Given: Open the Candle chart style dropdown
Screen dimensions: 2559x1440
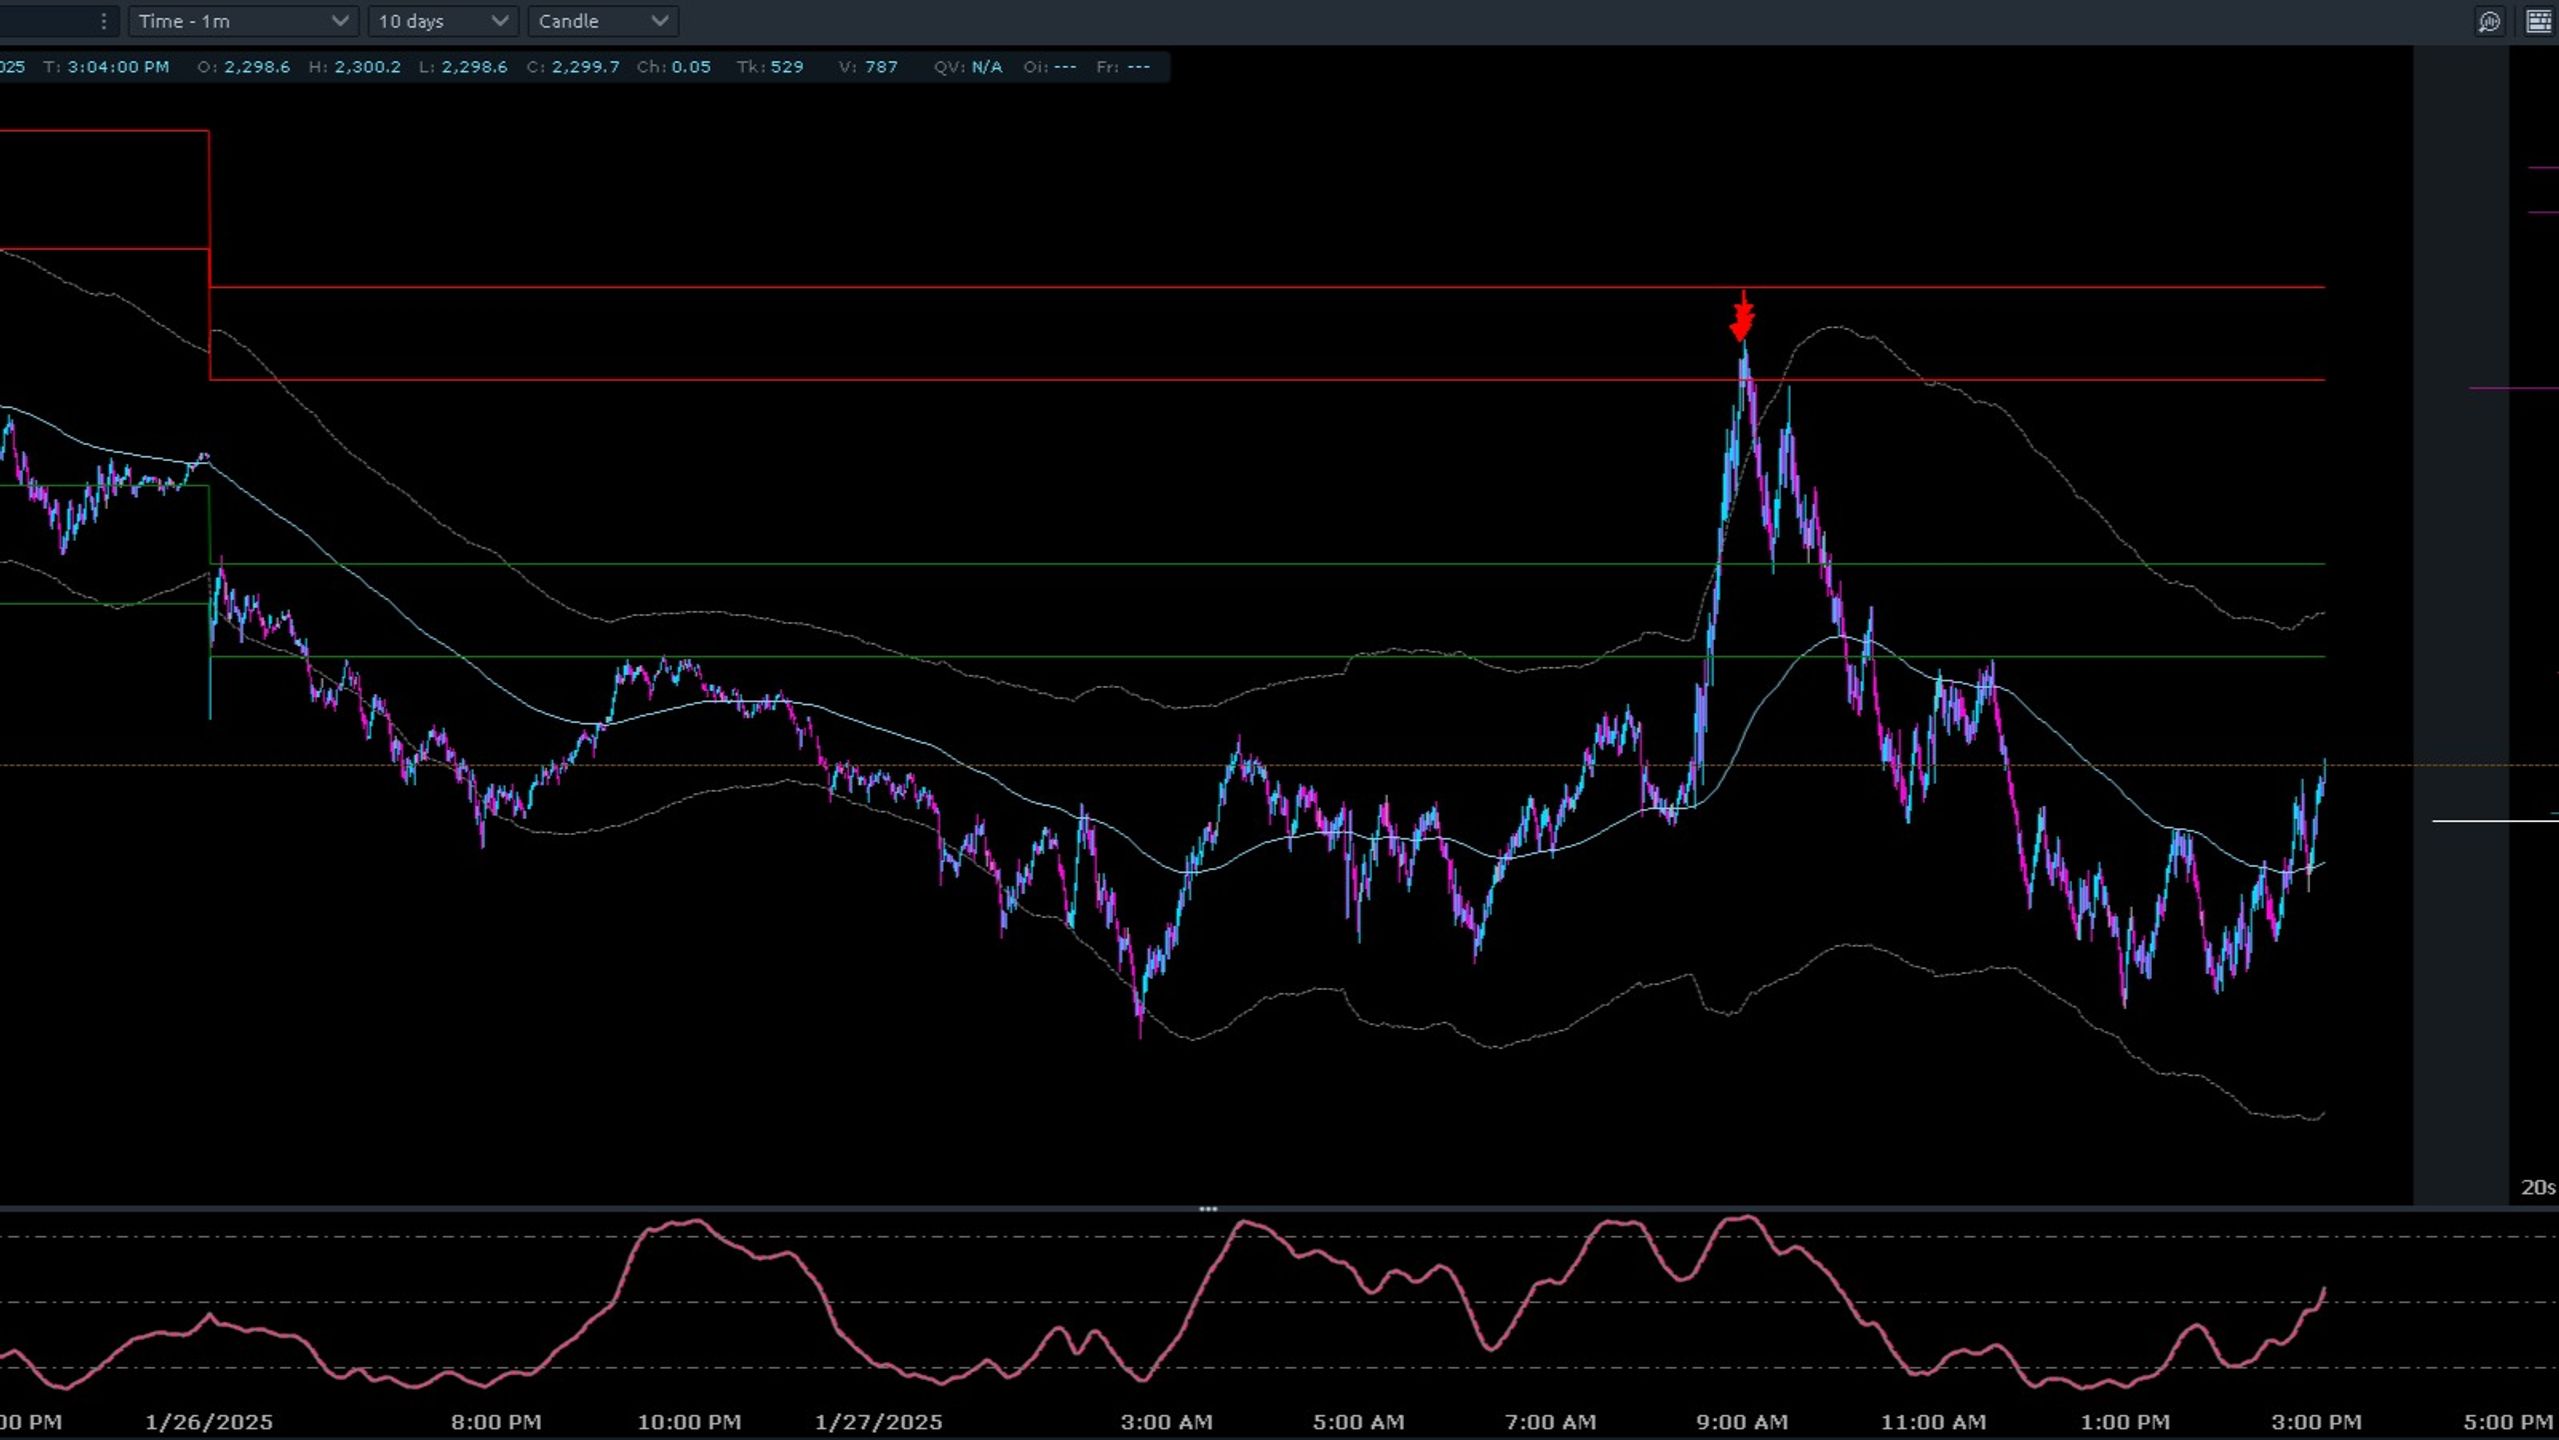Looking at the screenshot, I should tap(603, 21).
